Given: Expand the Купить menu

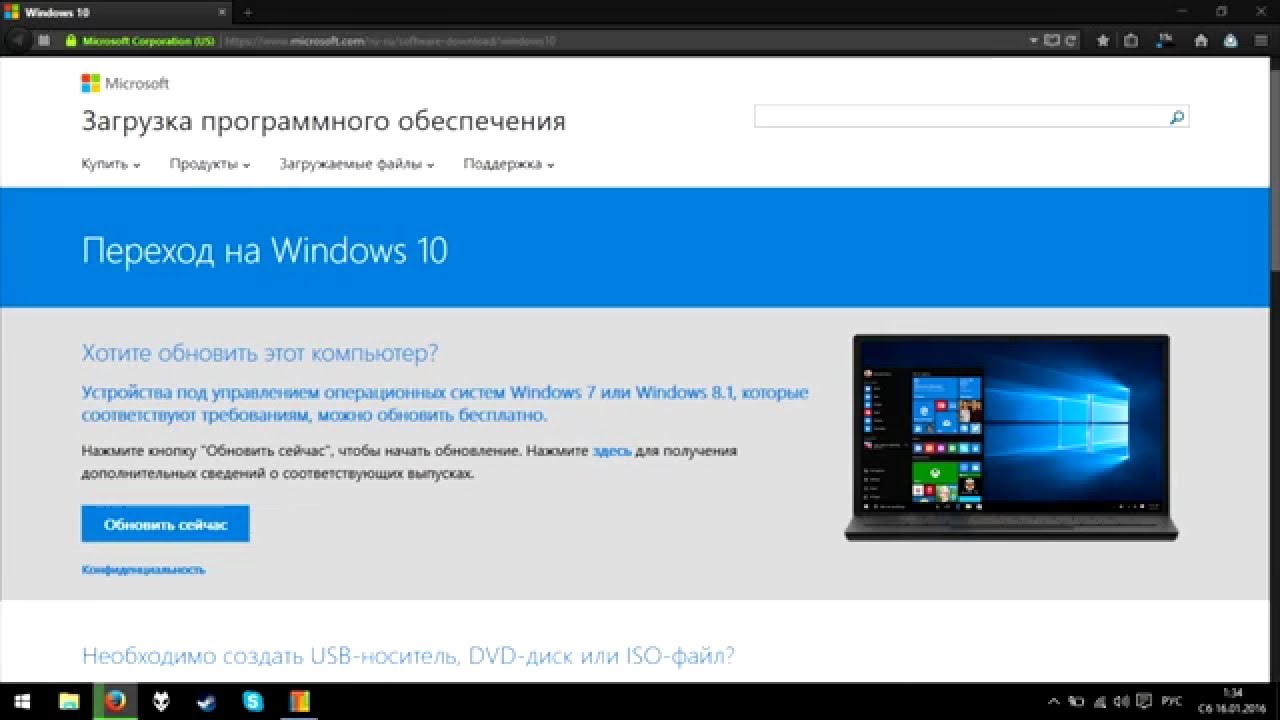Looking at the screenshot, I should (x=110, y=164).
